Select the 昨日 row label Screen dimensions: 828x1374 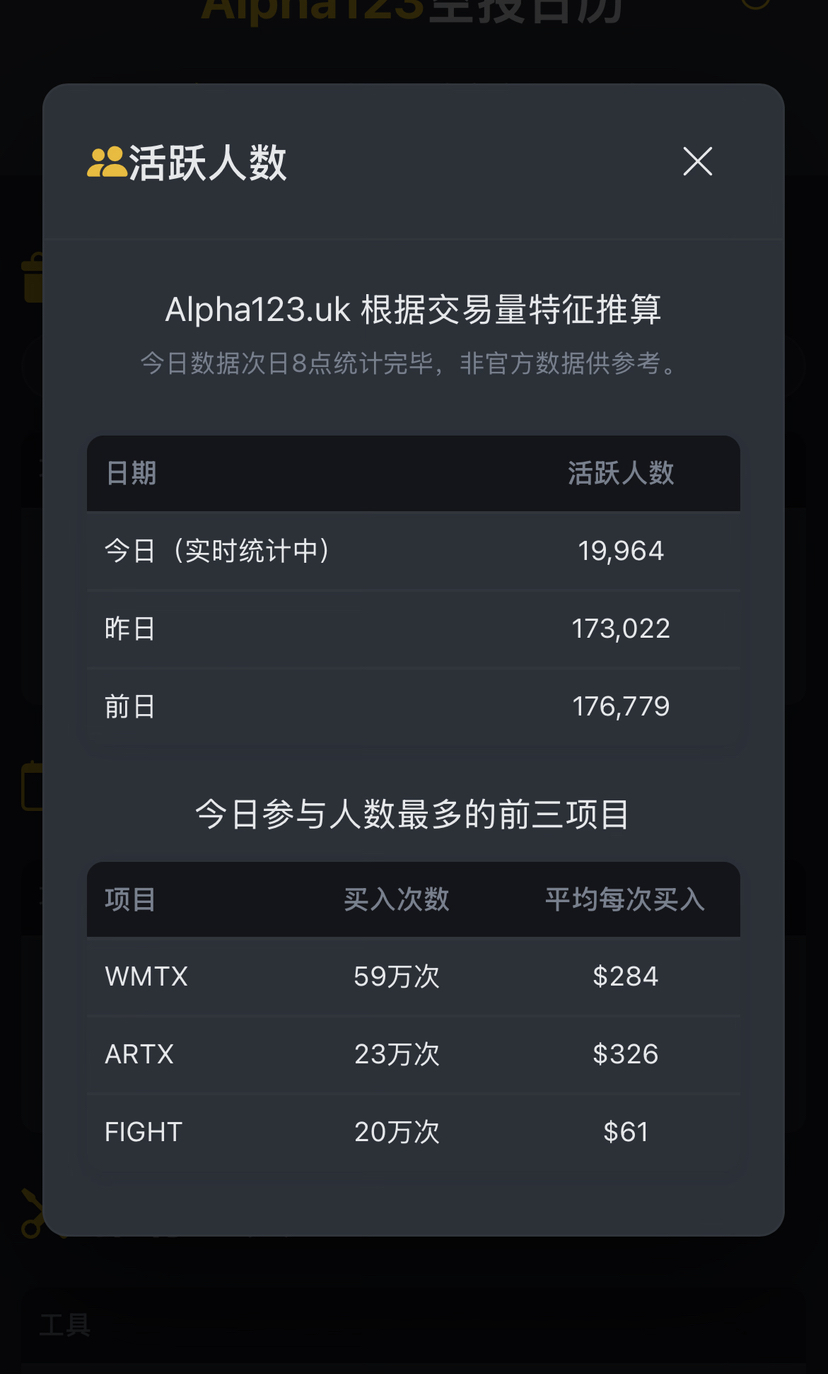point(131,629)
